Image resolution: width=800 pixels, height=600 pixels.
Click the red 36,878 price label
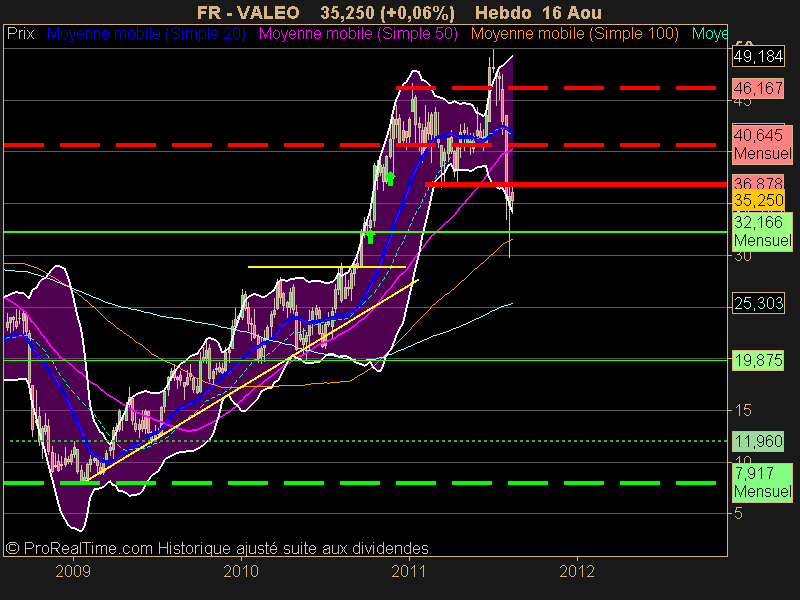click(x=758, y=182)
